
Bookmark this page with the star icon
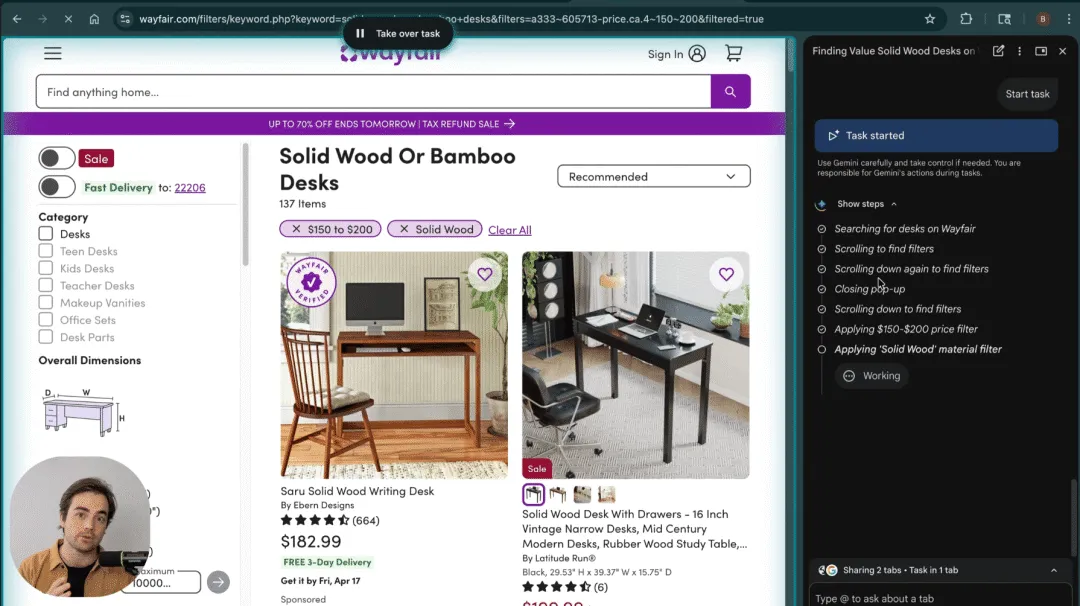tap(930, 19)
